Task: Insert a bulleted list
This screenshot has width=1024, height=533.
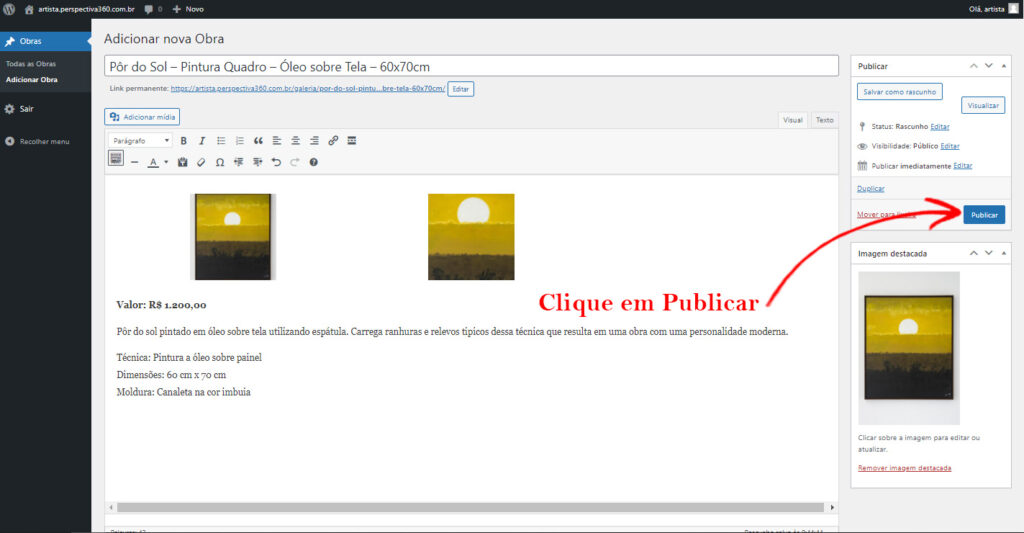Action: 221,140
